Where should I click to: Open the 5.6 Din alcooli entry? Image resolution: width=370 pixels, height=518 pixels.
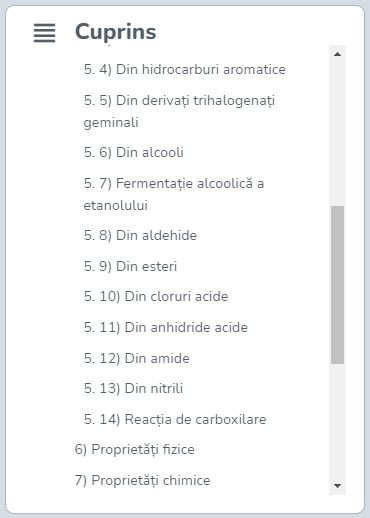point(134,152)
